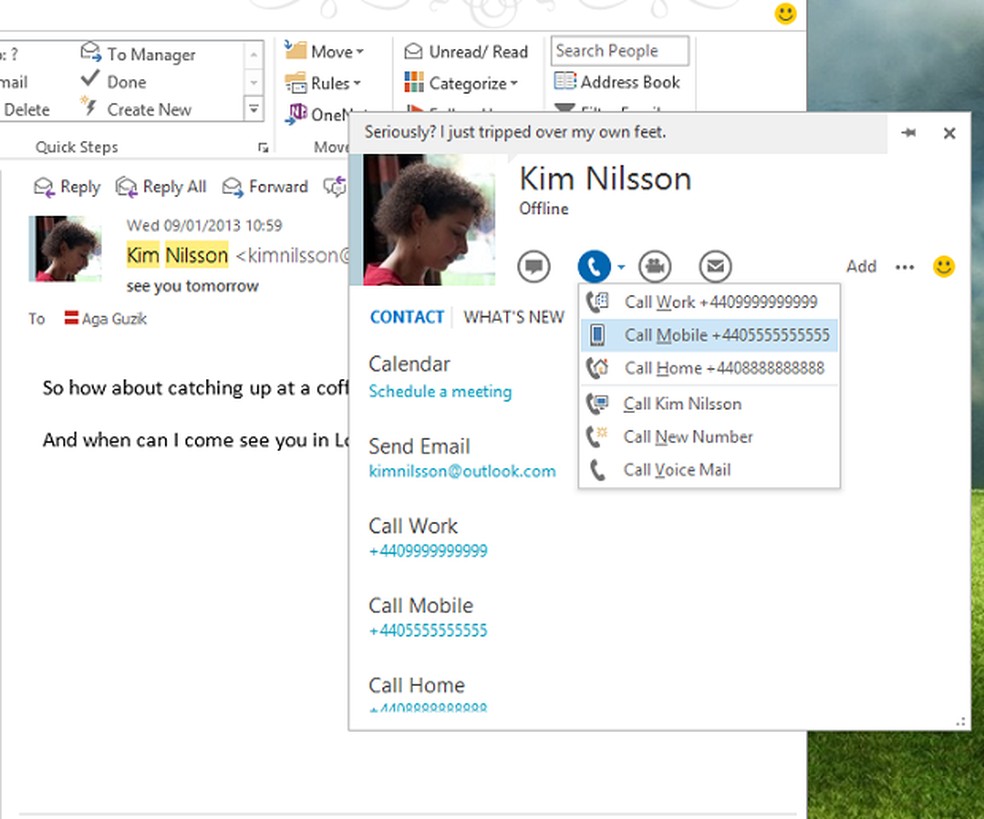Click inside the Search People field

[x=618, y=50]
